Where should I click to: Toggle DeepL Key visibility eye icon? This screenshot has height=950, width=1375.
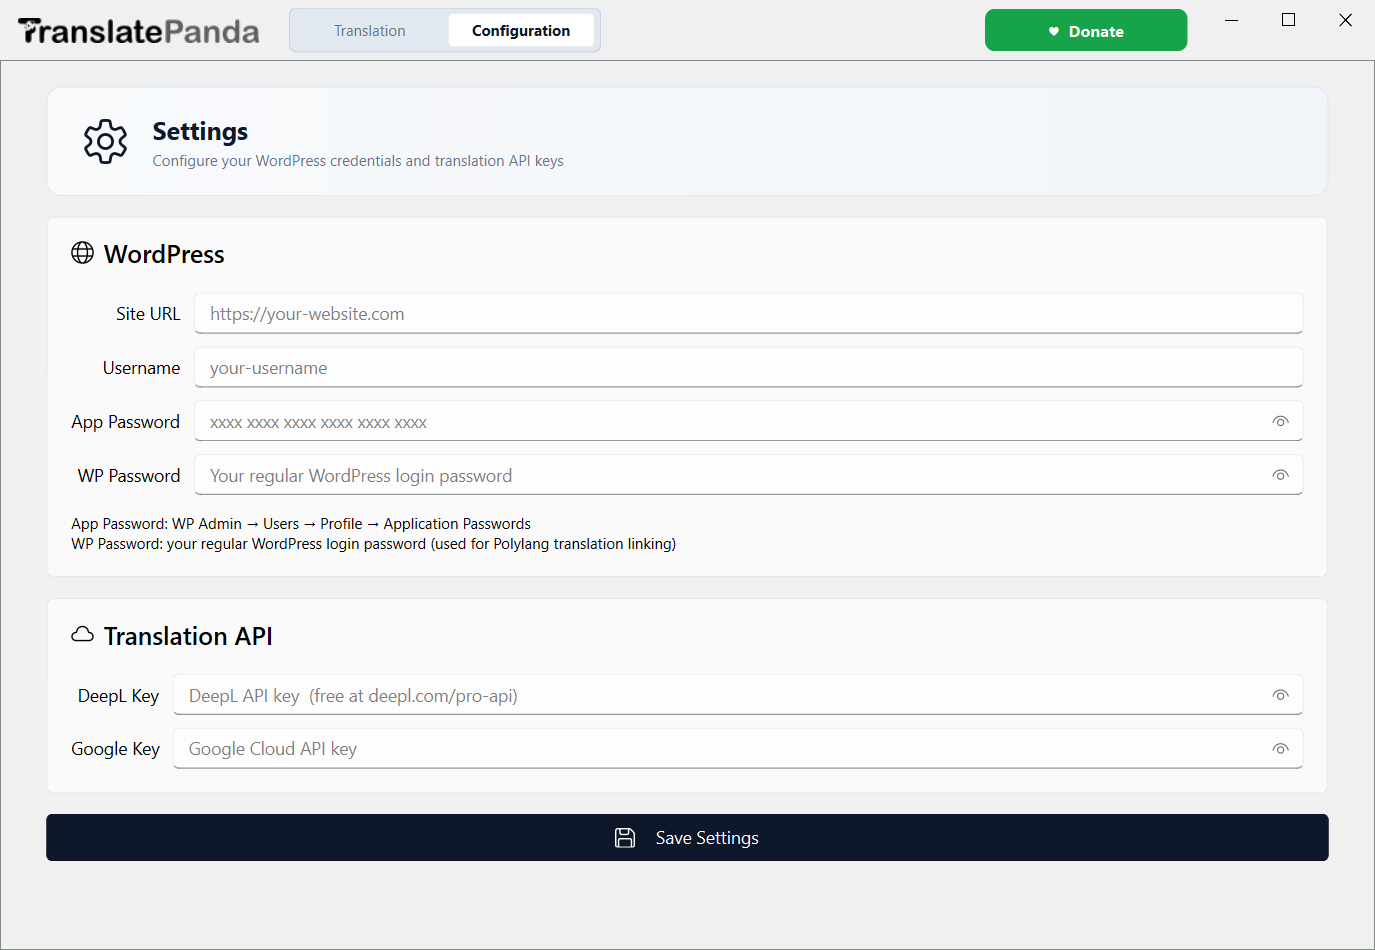pos(1280,696)
